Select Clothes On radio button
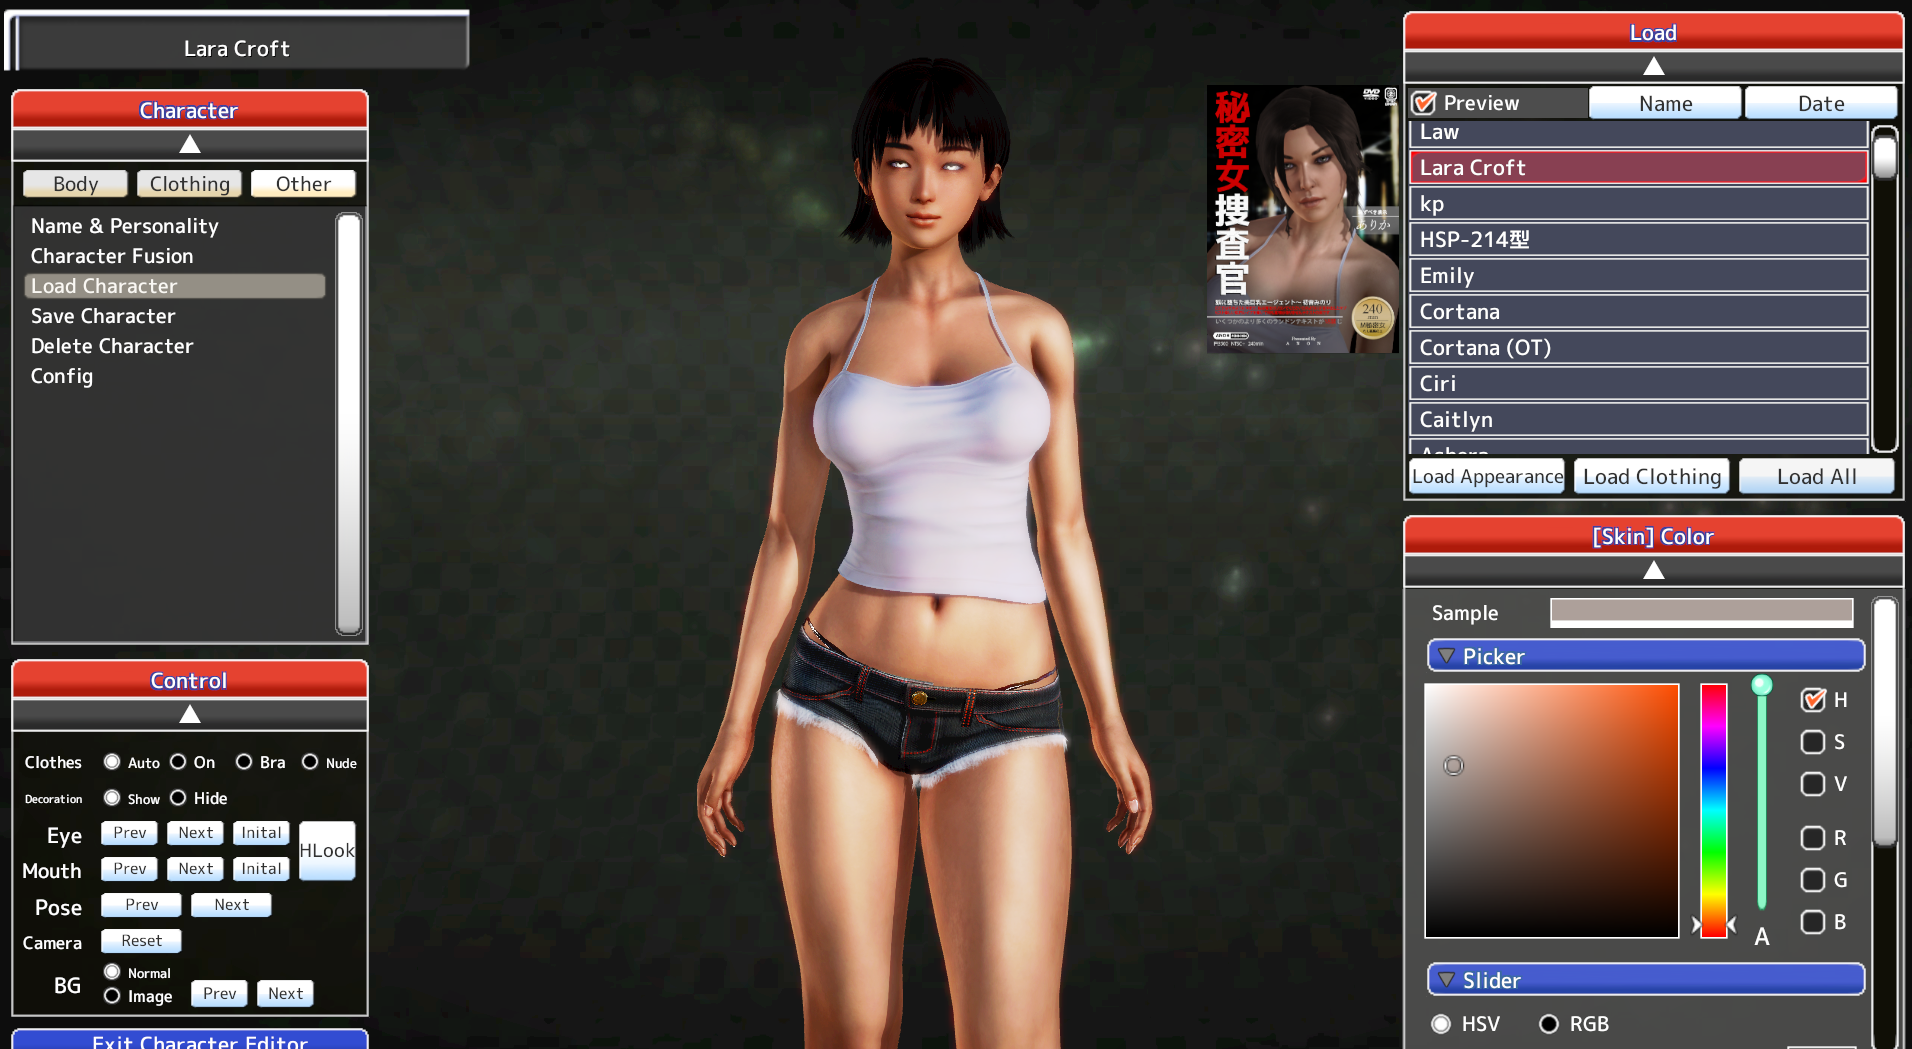 (178, 762)
